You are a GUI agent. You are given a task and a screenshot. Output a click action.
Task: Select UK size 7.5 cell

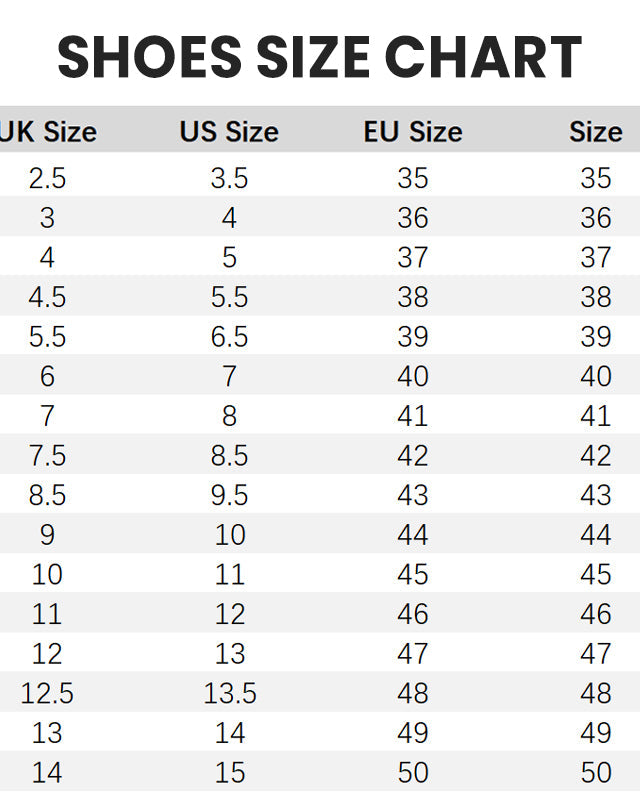click(x=47, y=456)
